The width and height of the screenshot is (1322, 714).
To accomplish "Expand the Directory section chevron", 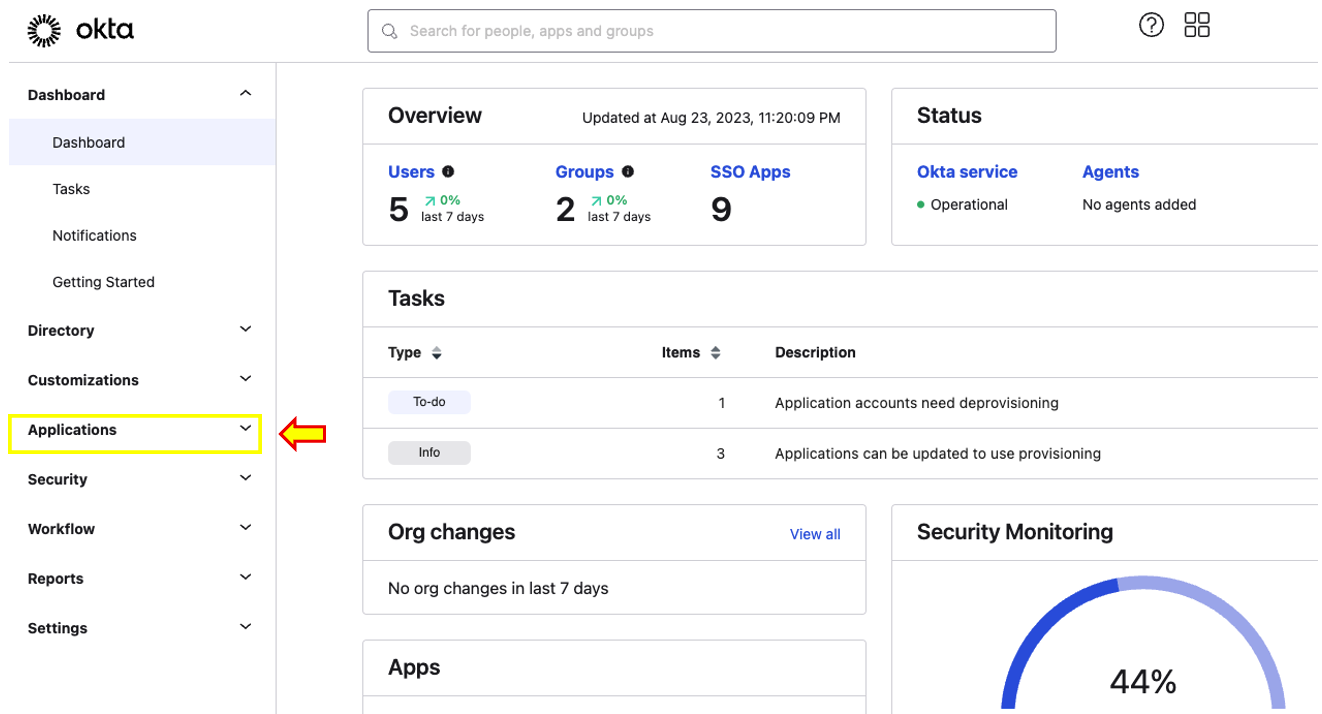I will point(246,330).
